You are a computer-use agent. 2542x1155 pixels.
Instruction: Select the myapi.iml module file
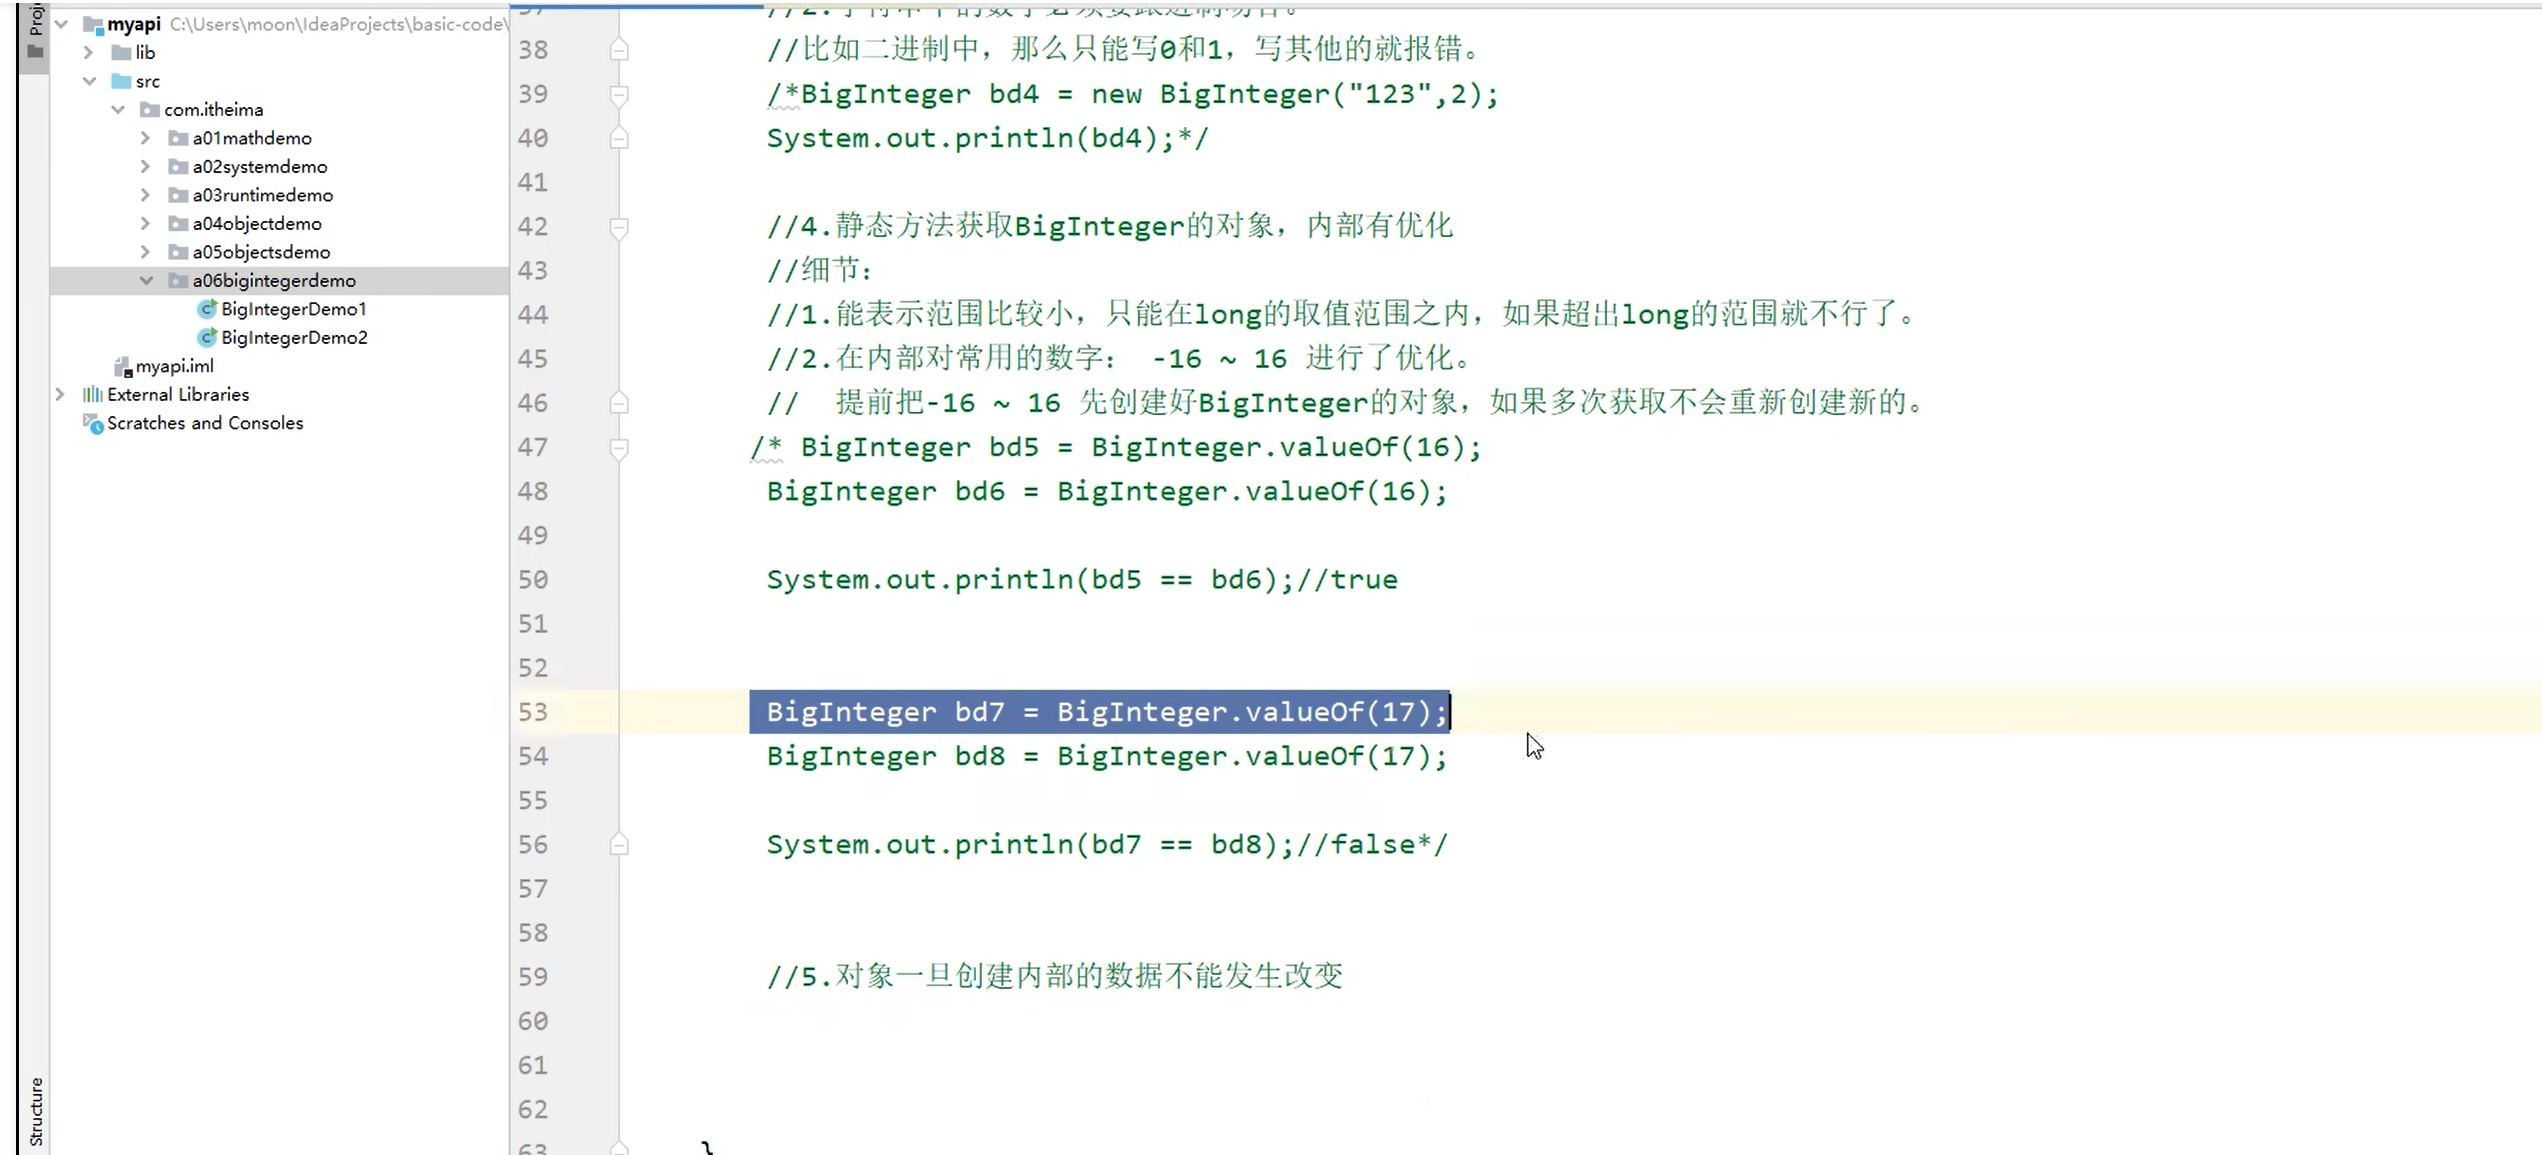coord(174,366)
